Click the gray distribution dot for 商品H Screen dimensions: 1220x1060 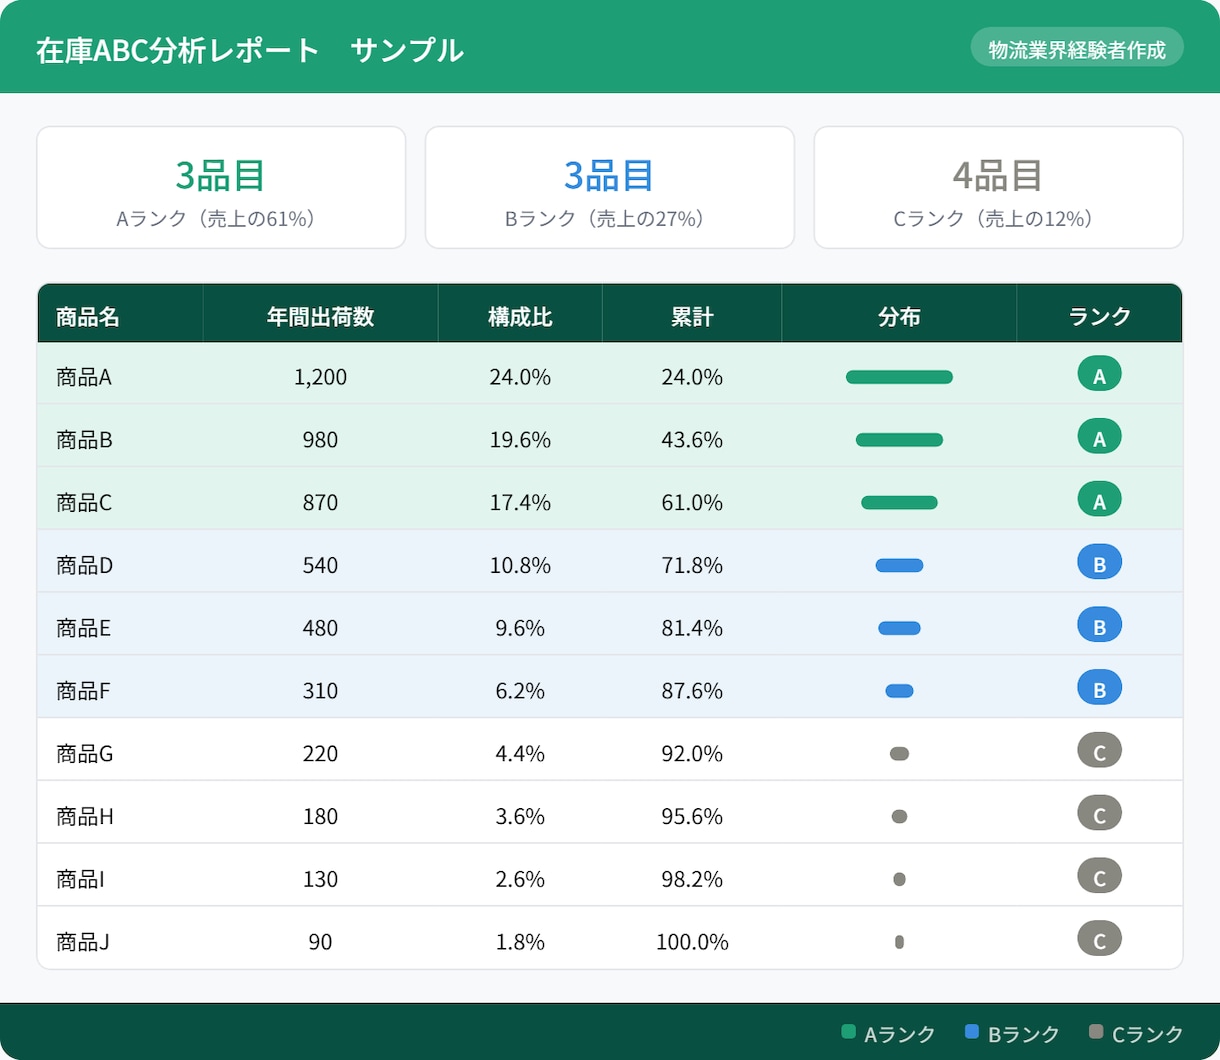(899, 816)
